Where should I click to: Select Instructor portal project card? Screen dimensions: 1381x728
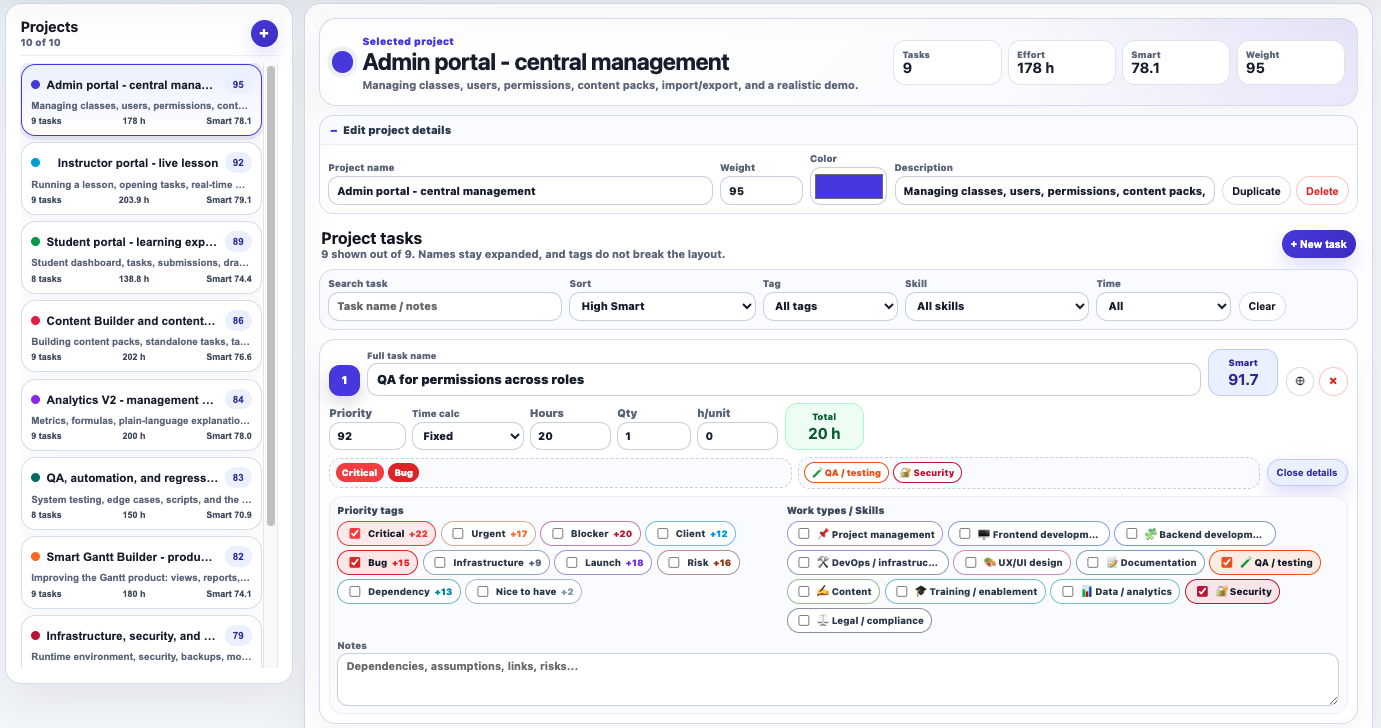coord(141,178)
